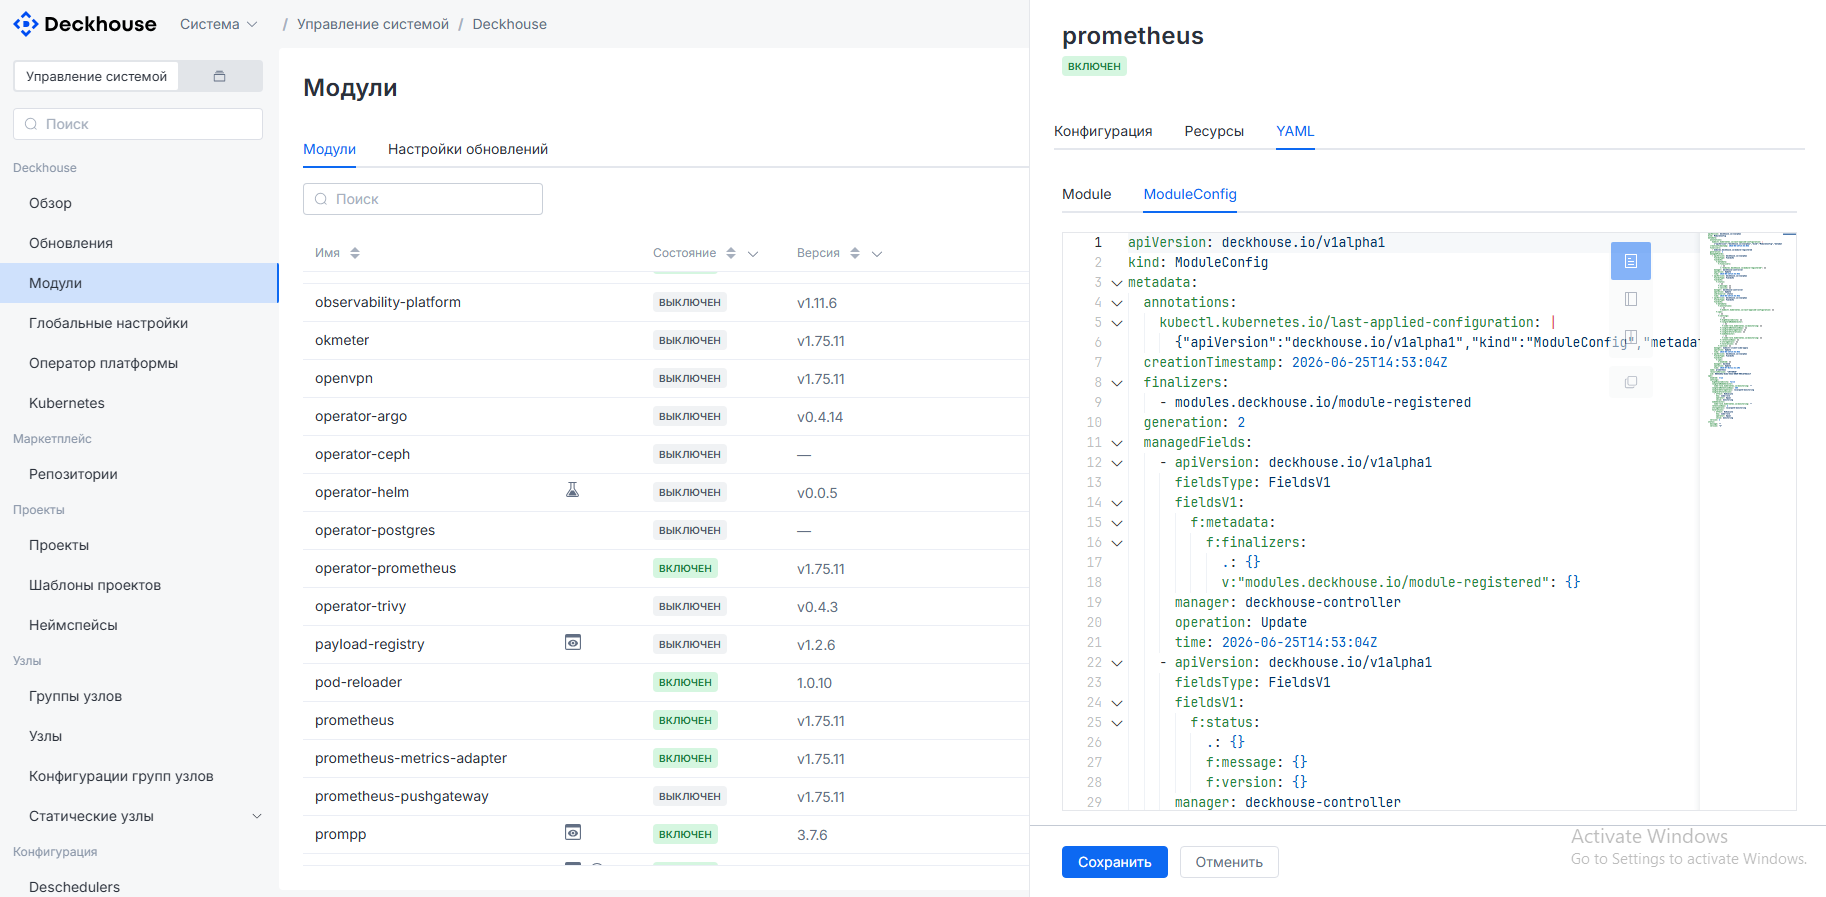Select the ModuleConfig sub-tab
This screenshot has height=897, width=1826.
pos(1190,194)
